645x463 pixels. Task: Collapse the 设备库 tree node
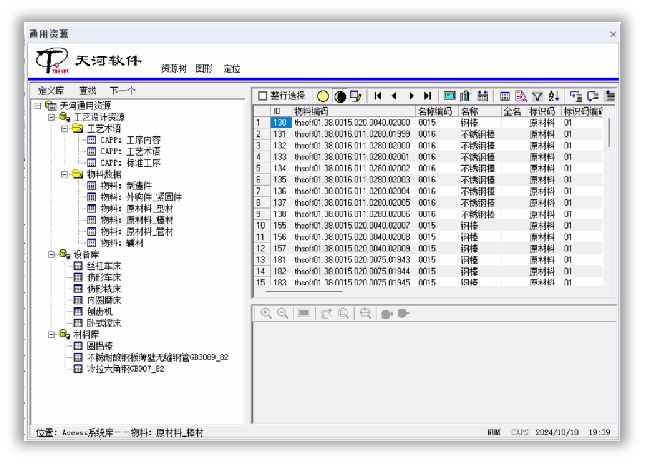click(x=51, y=255)
